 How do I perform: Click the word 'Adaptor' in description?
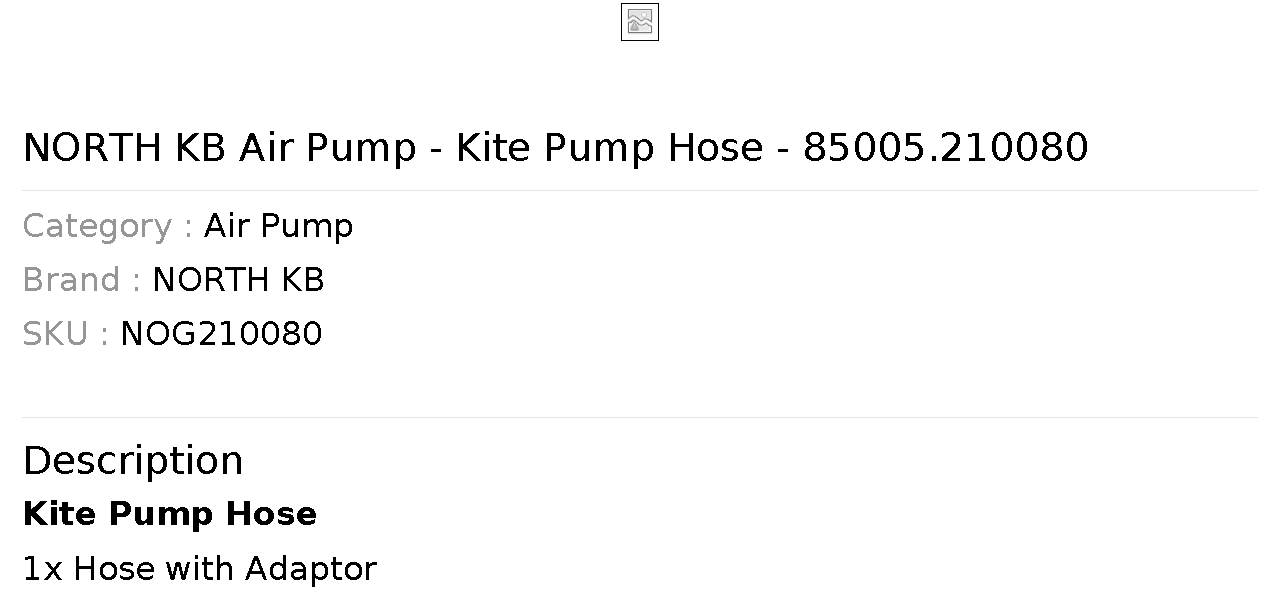tap(311, 569)
